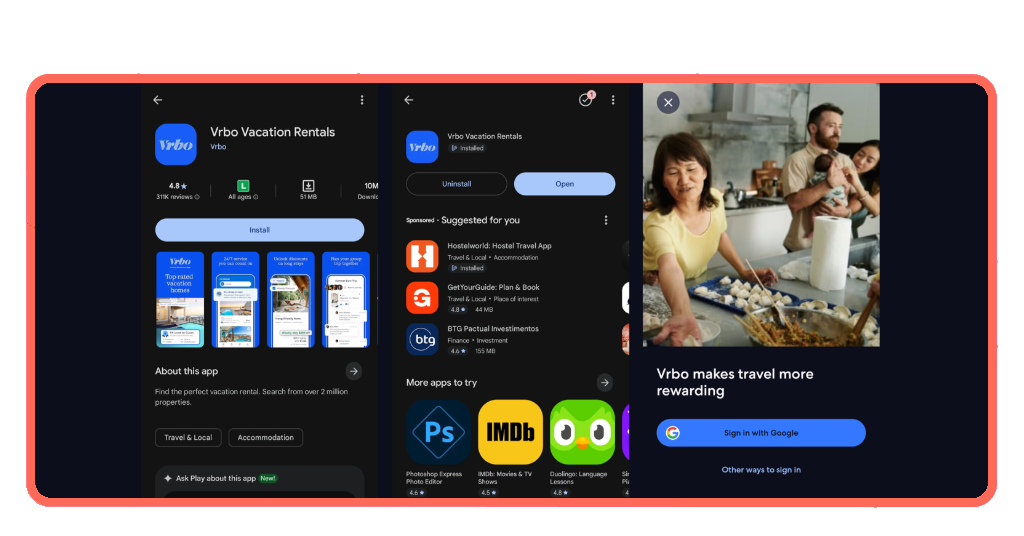Viewport: 1024px width, 536px height.
Task: Open overflow menu on Vrbo install page
Action: [362, 100]
